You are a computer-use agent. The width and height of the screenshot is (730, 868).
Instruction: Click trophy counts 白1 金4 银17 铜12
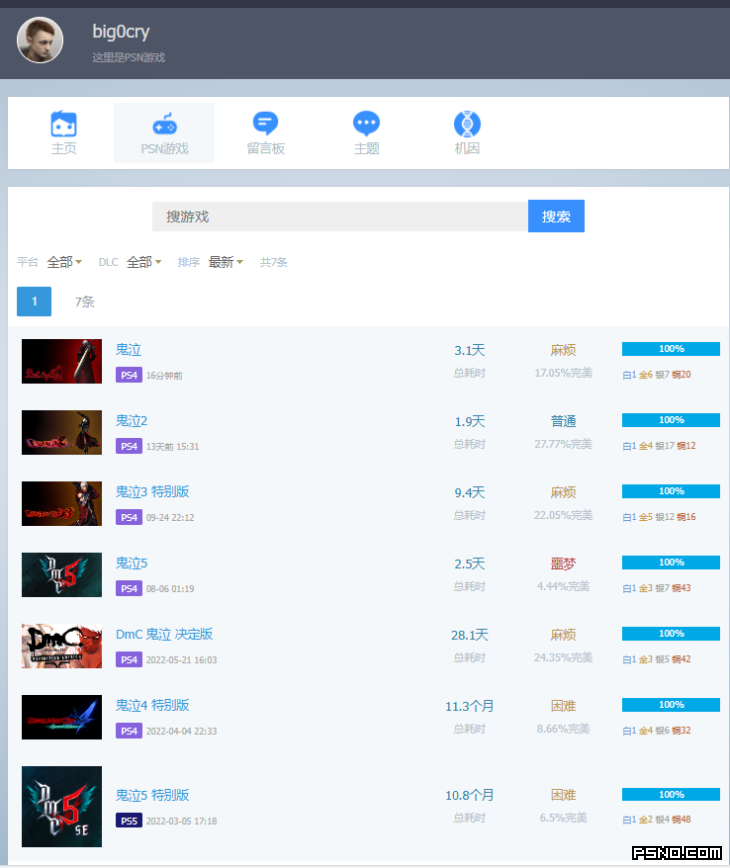(659, 446)
